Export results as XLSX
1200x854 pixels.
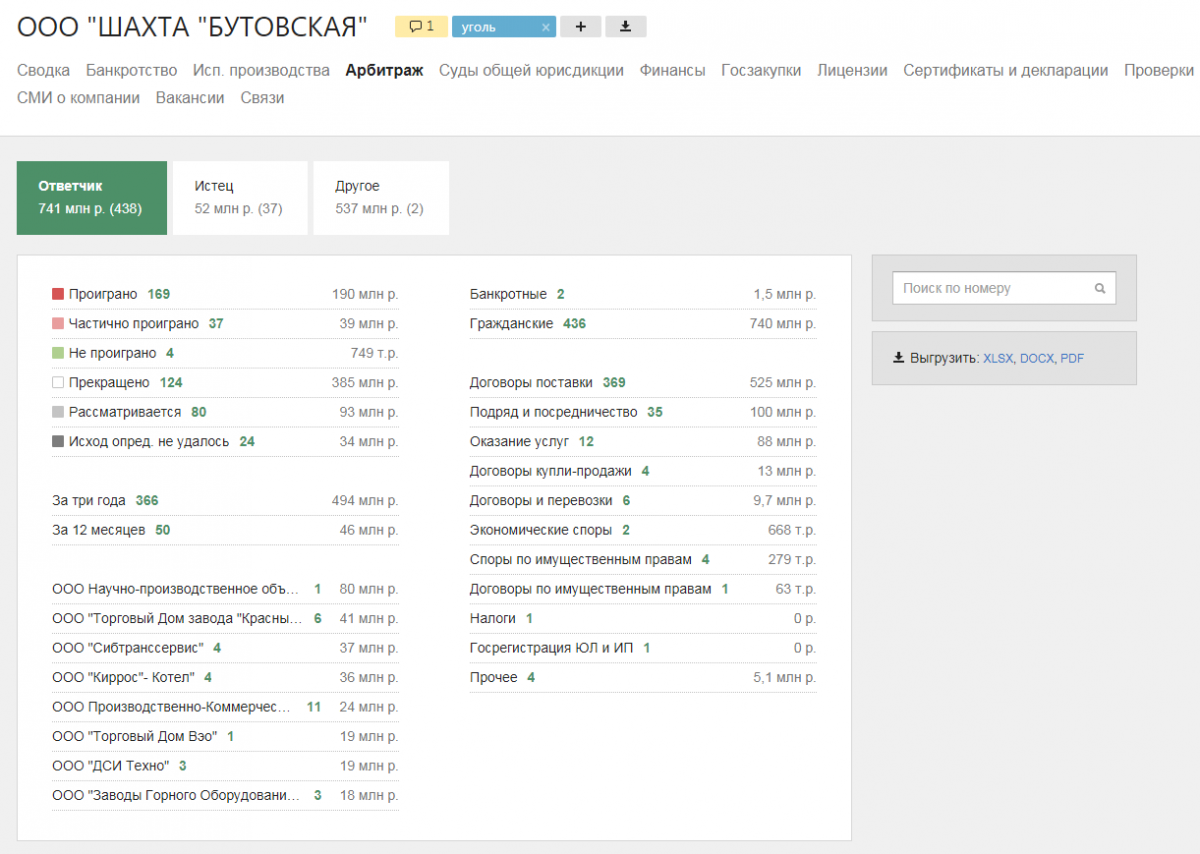point(998,358)
